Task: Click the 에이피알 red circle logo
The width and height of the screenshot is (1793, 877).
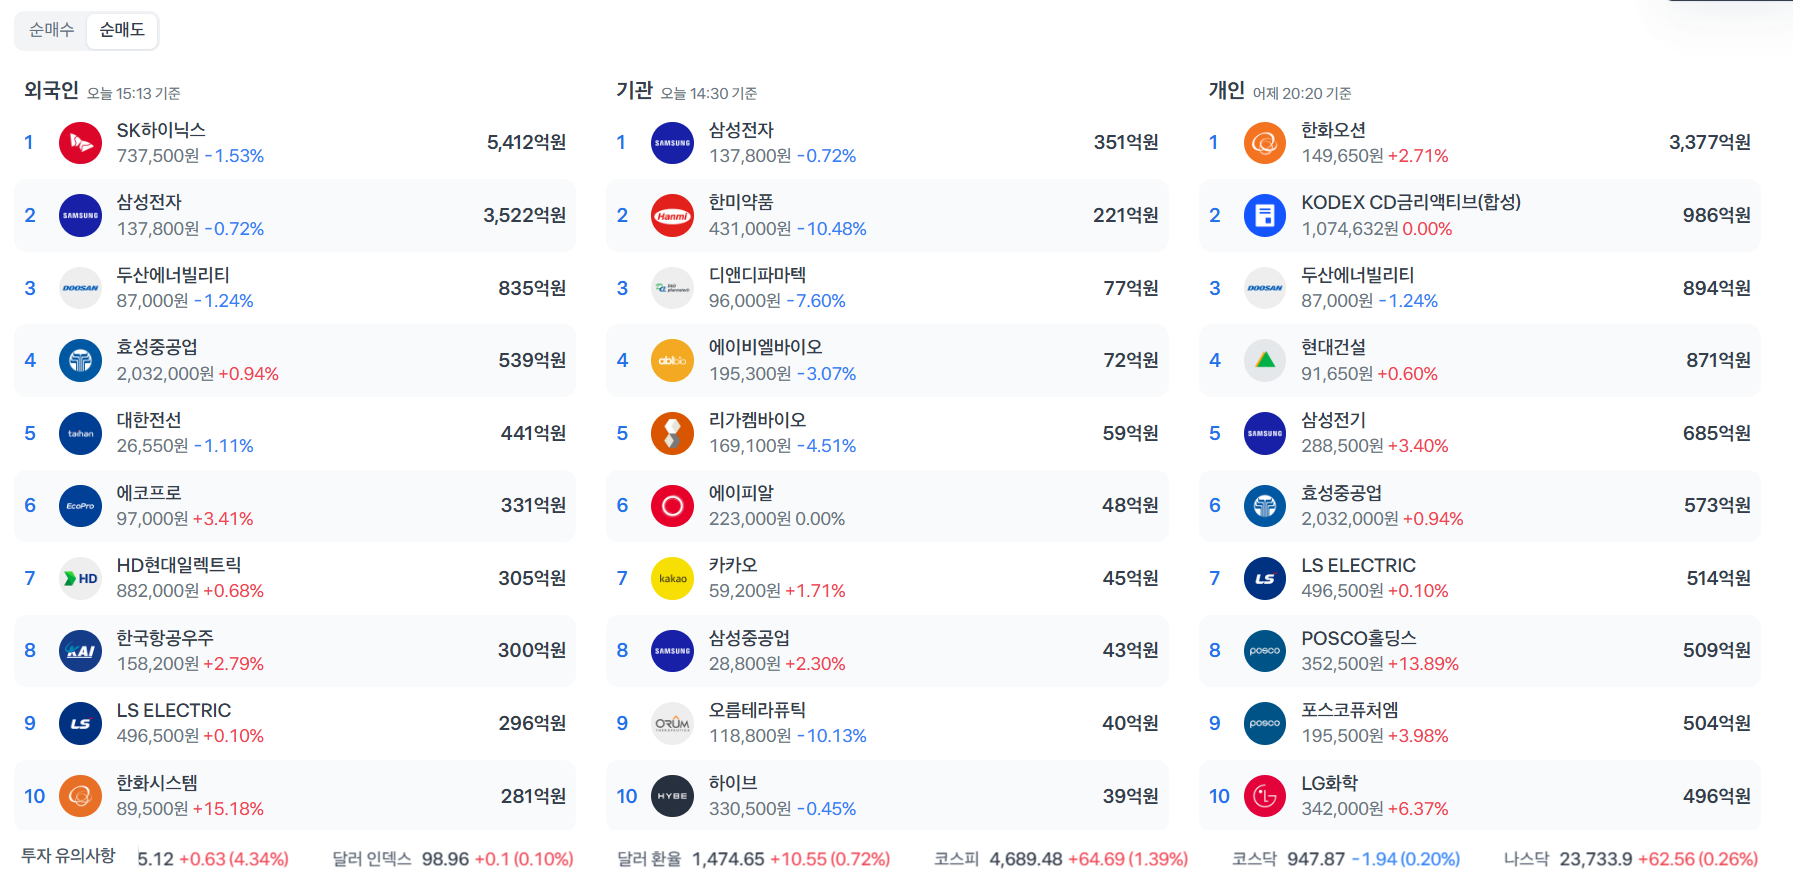Action: click(672, 506)
